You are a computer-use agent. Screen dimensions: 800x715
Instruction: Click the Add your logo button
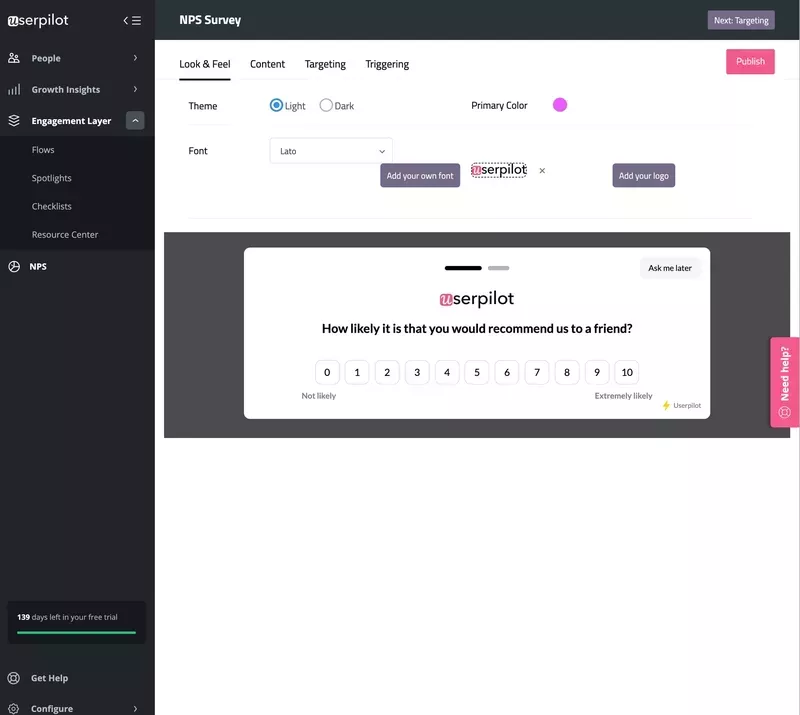[x=643, y=176]
